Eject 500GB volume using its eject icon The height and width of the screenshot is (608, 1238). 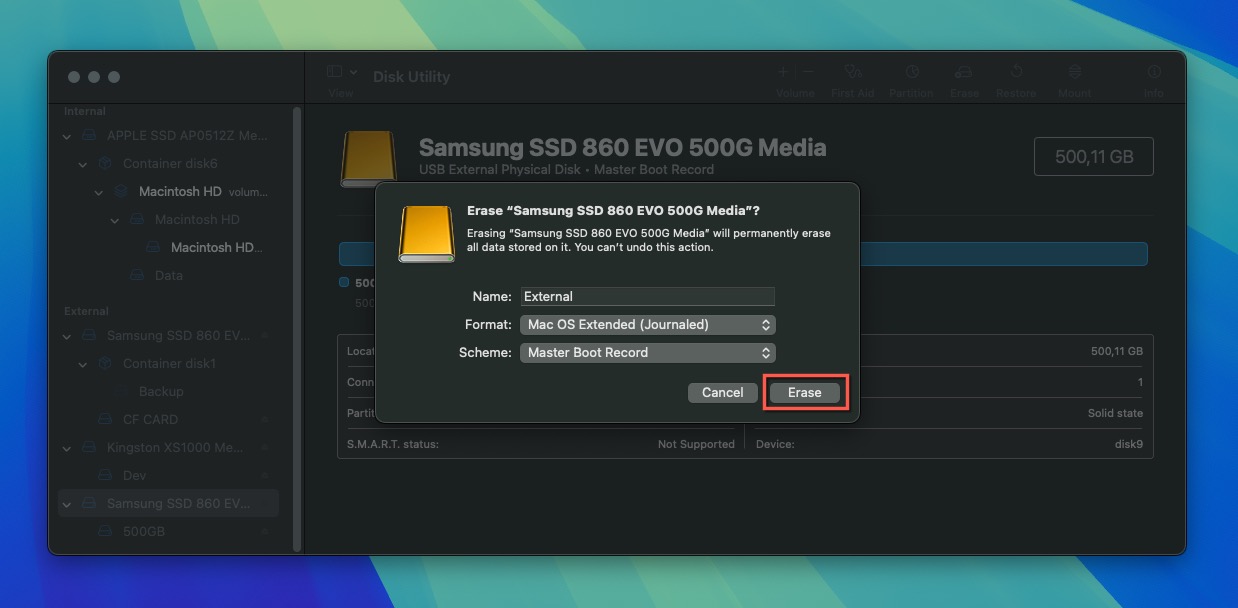(x=265, y=531)
